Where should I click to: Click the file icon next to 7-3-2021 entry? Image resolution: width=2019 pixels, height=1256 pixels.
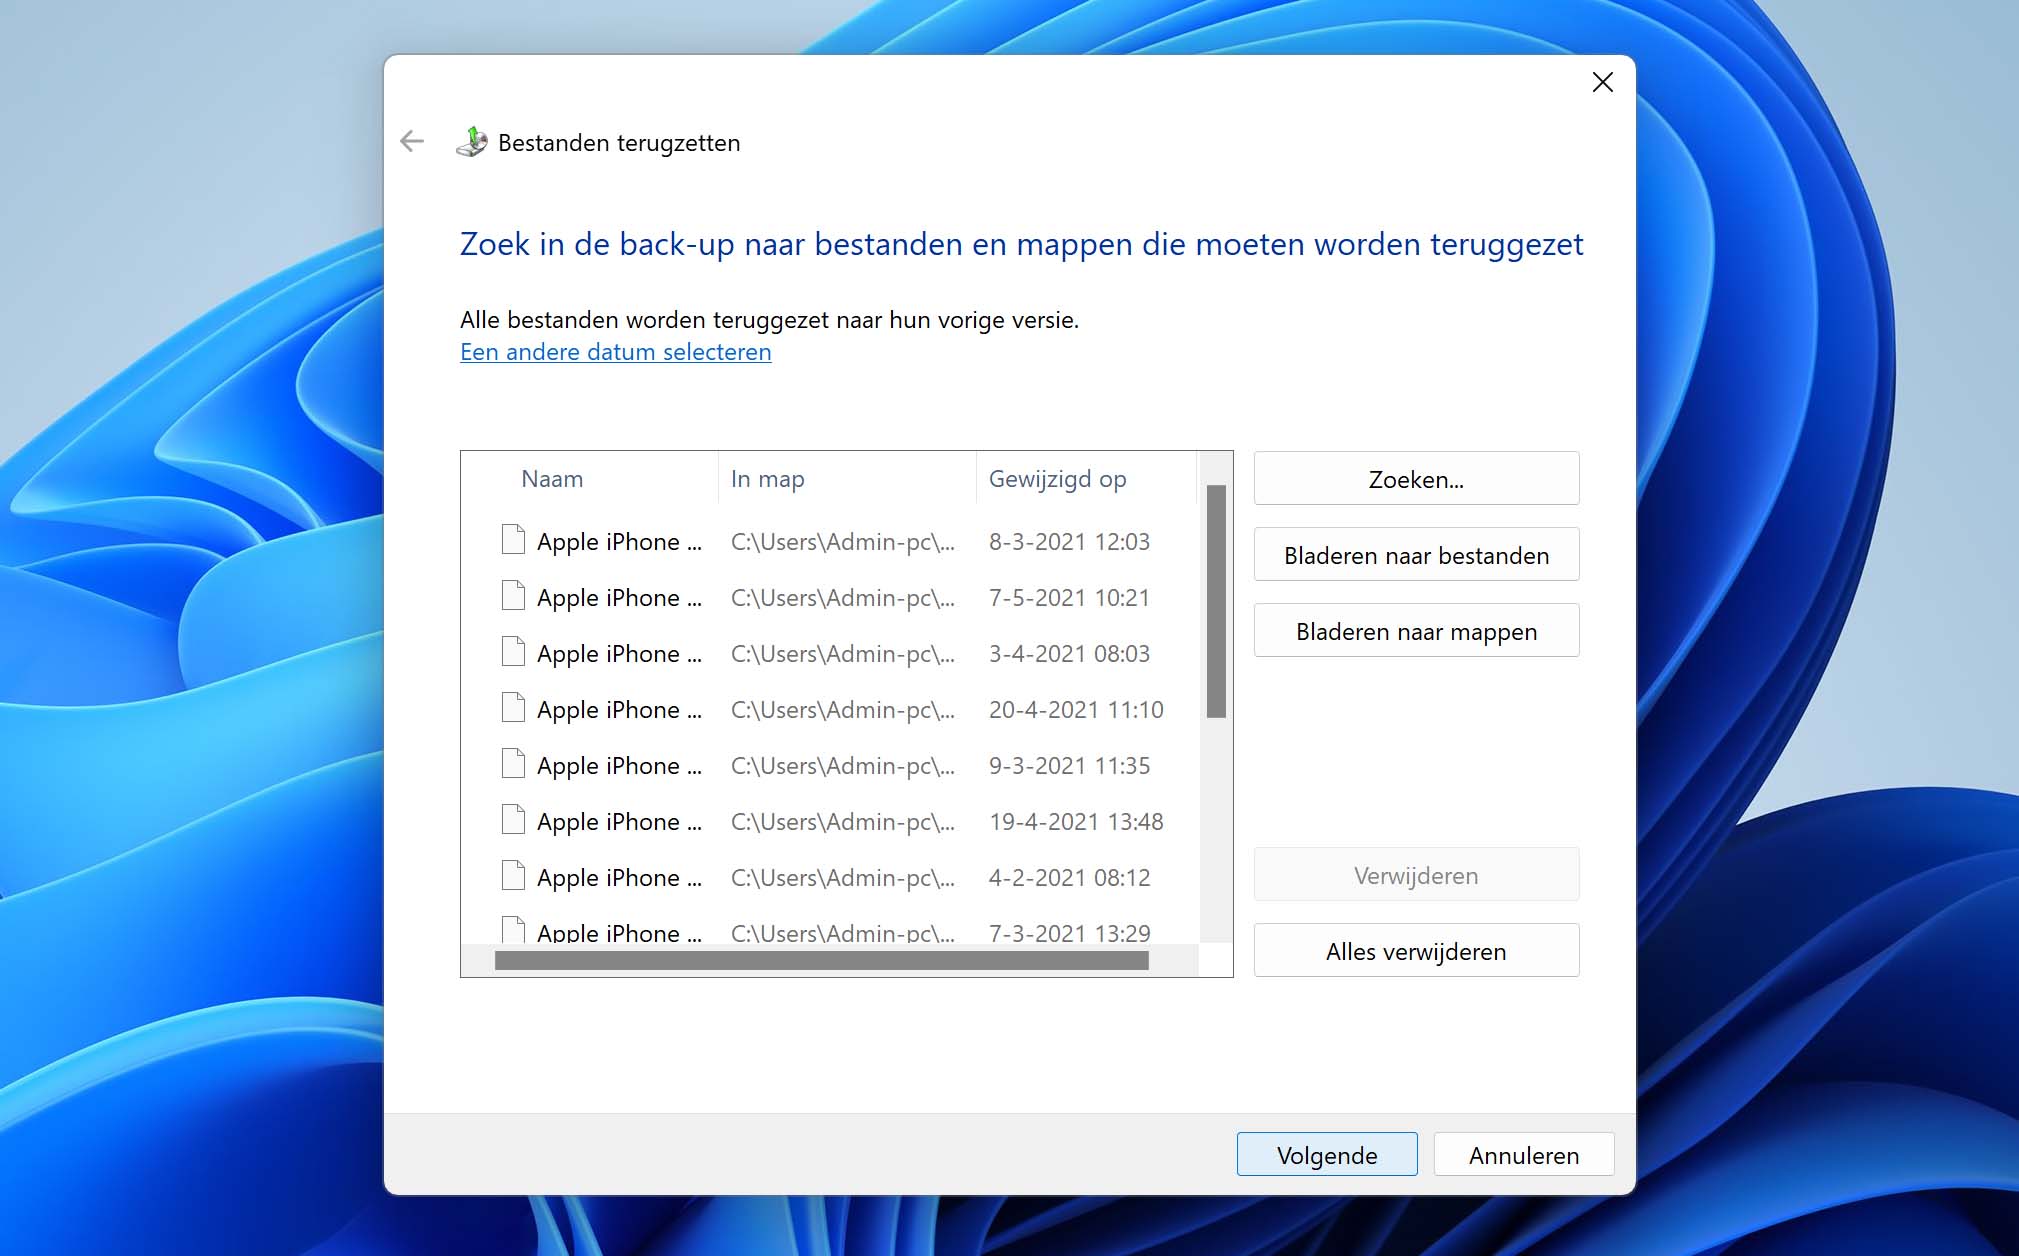point(509,932)
